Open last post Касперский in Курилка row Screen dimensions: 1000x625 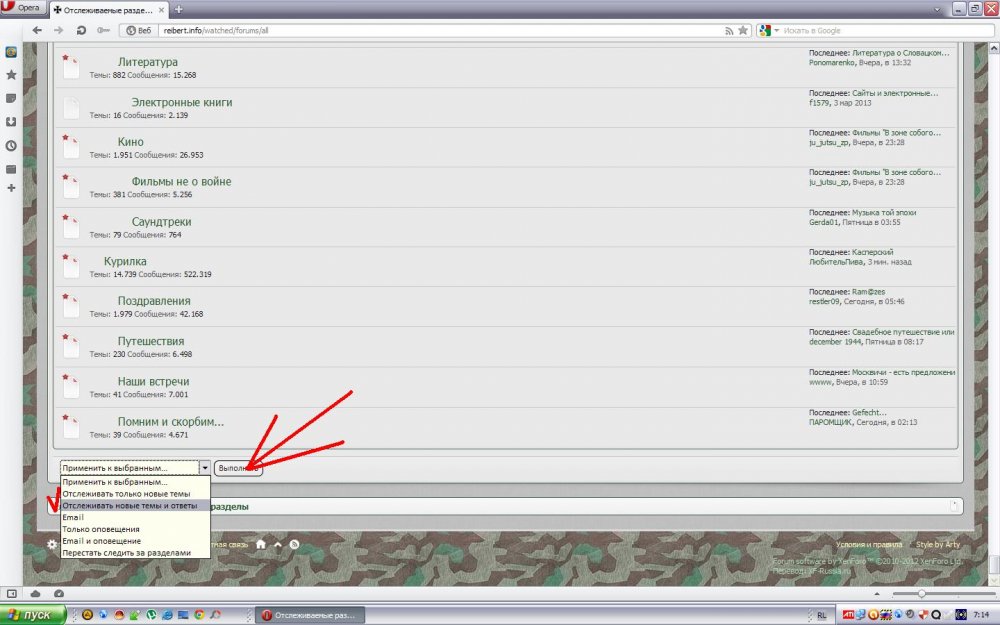(872, 252)
